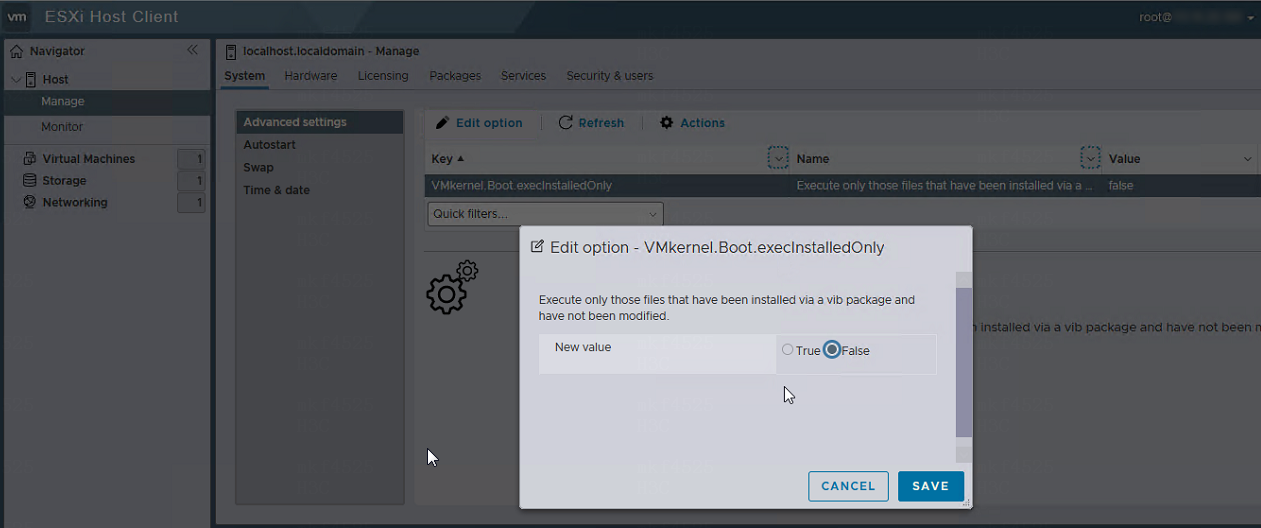Click the Name column header

click(813, 159)
